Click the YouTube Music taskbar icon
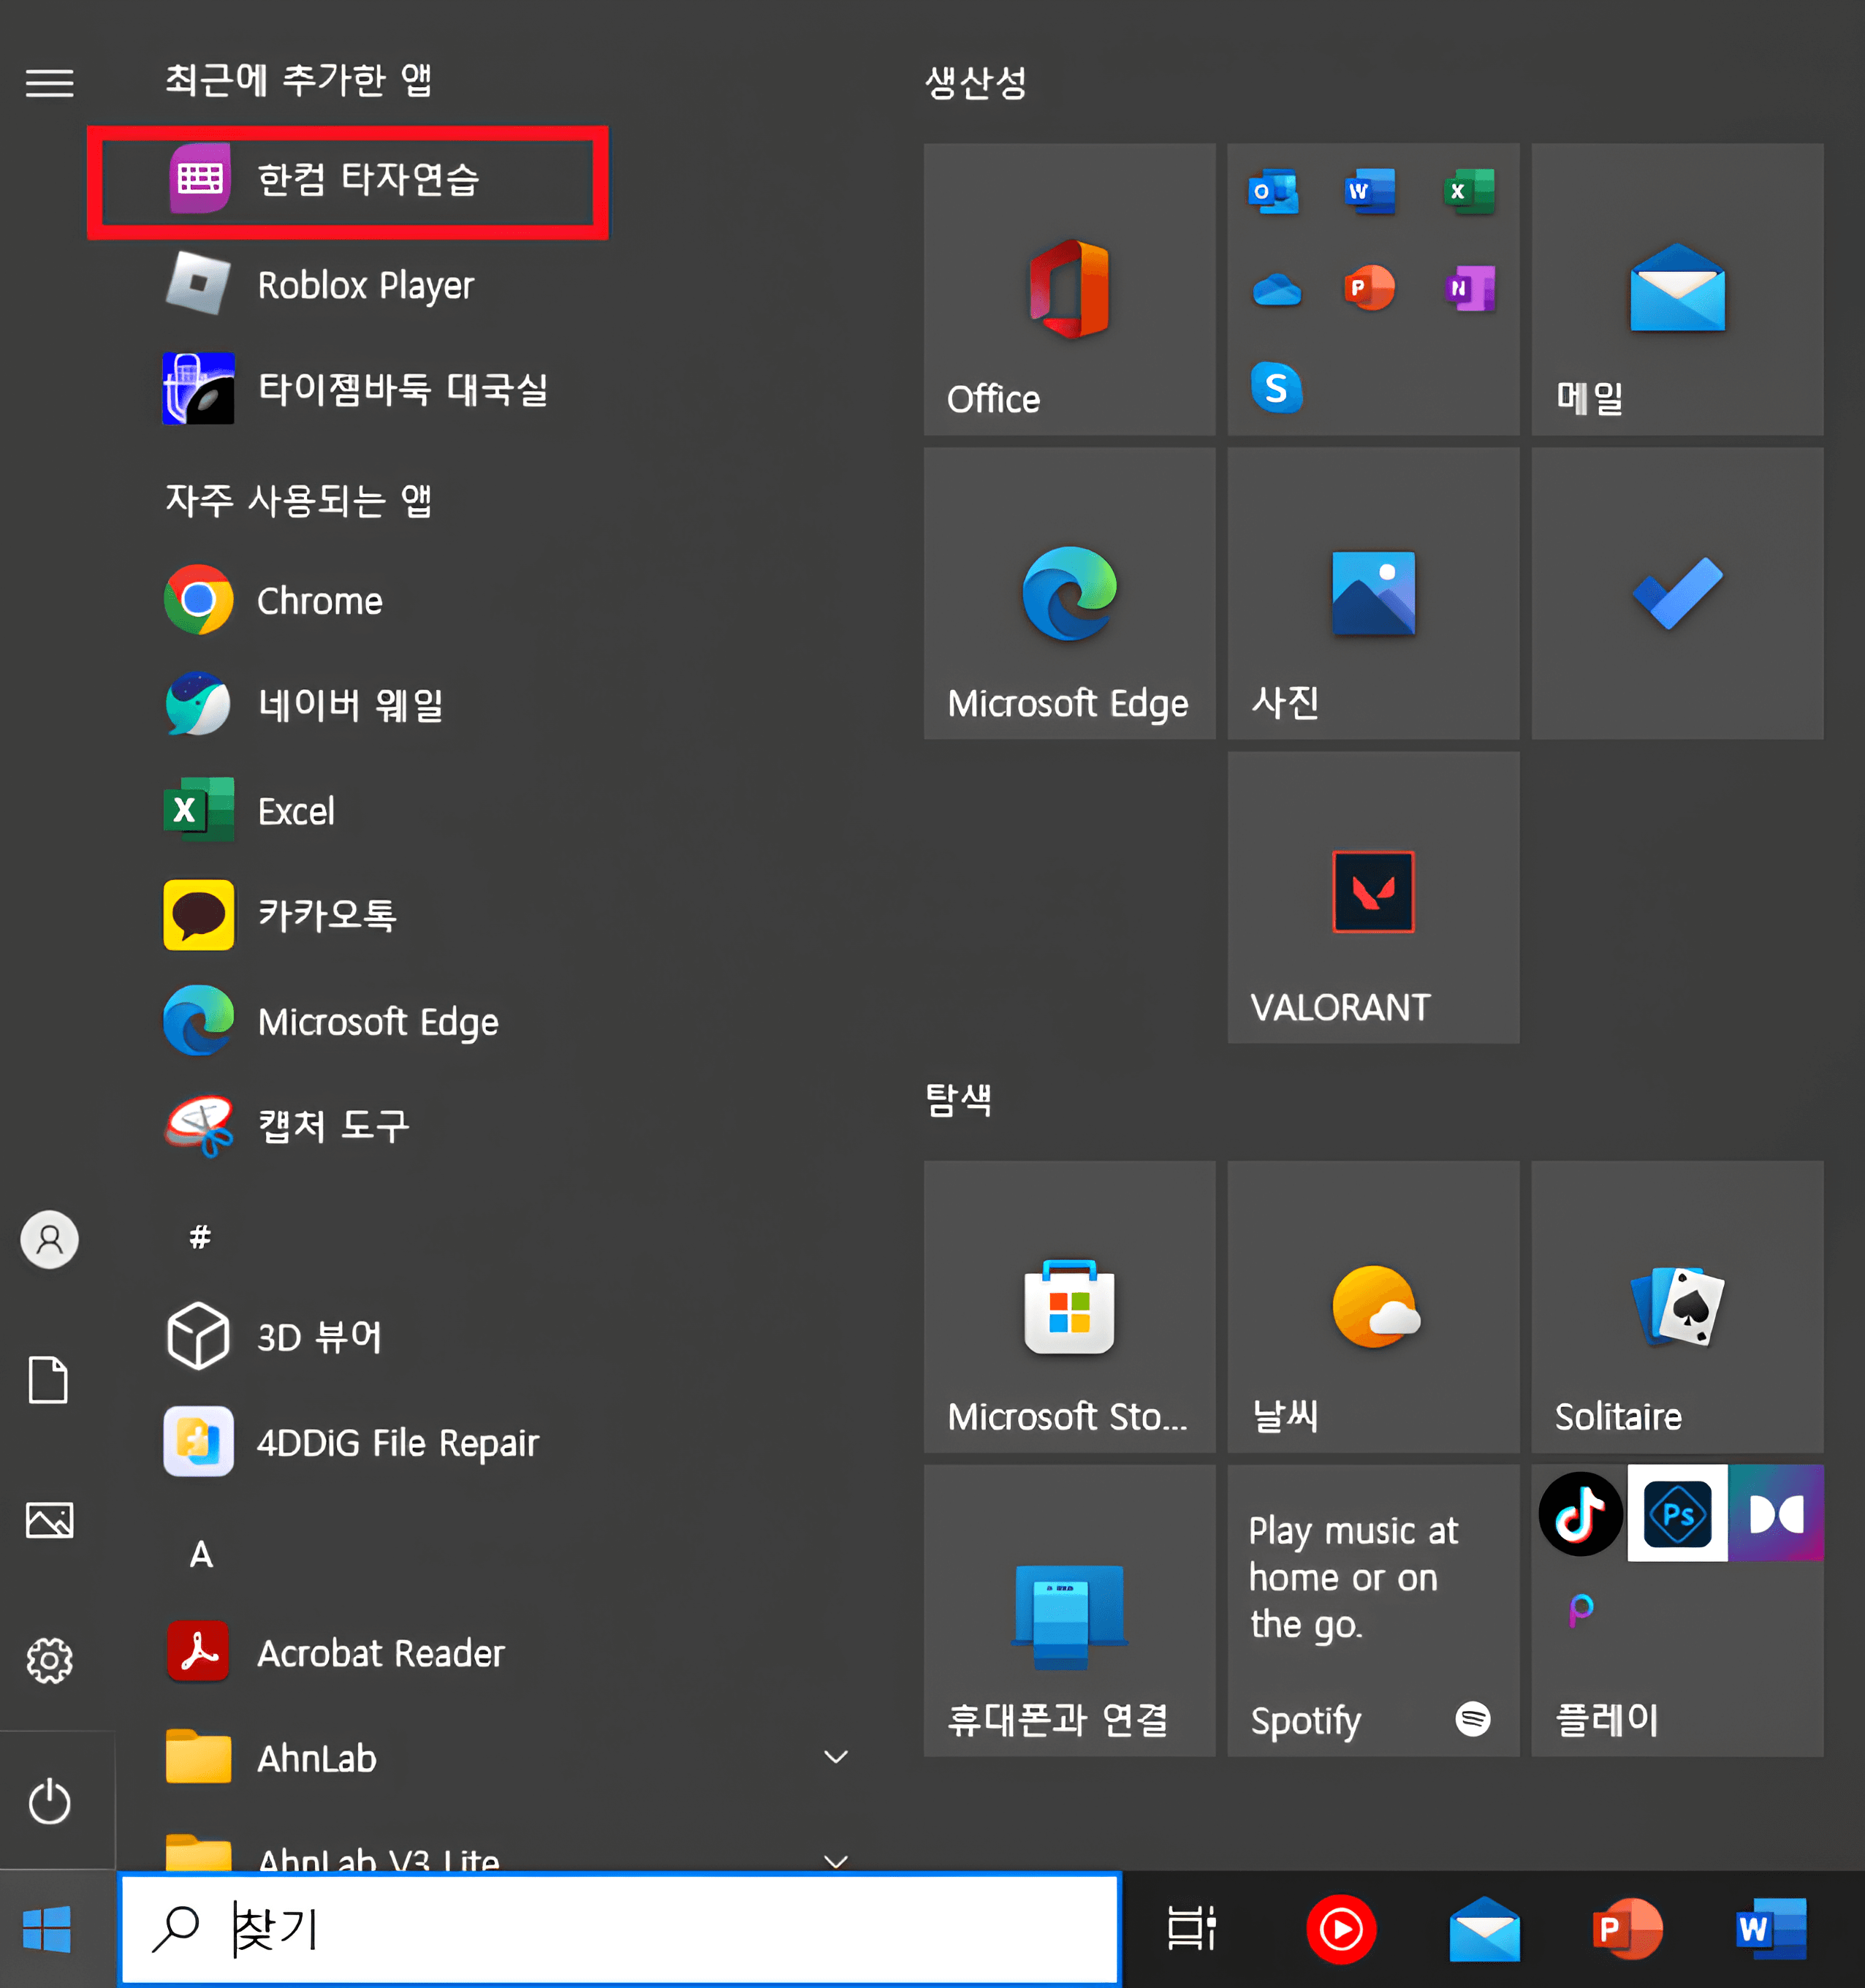The width and height of the screenshot is (1865, 1988). [x=1340, y=1929]
